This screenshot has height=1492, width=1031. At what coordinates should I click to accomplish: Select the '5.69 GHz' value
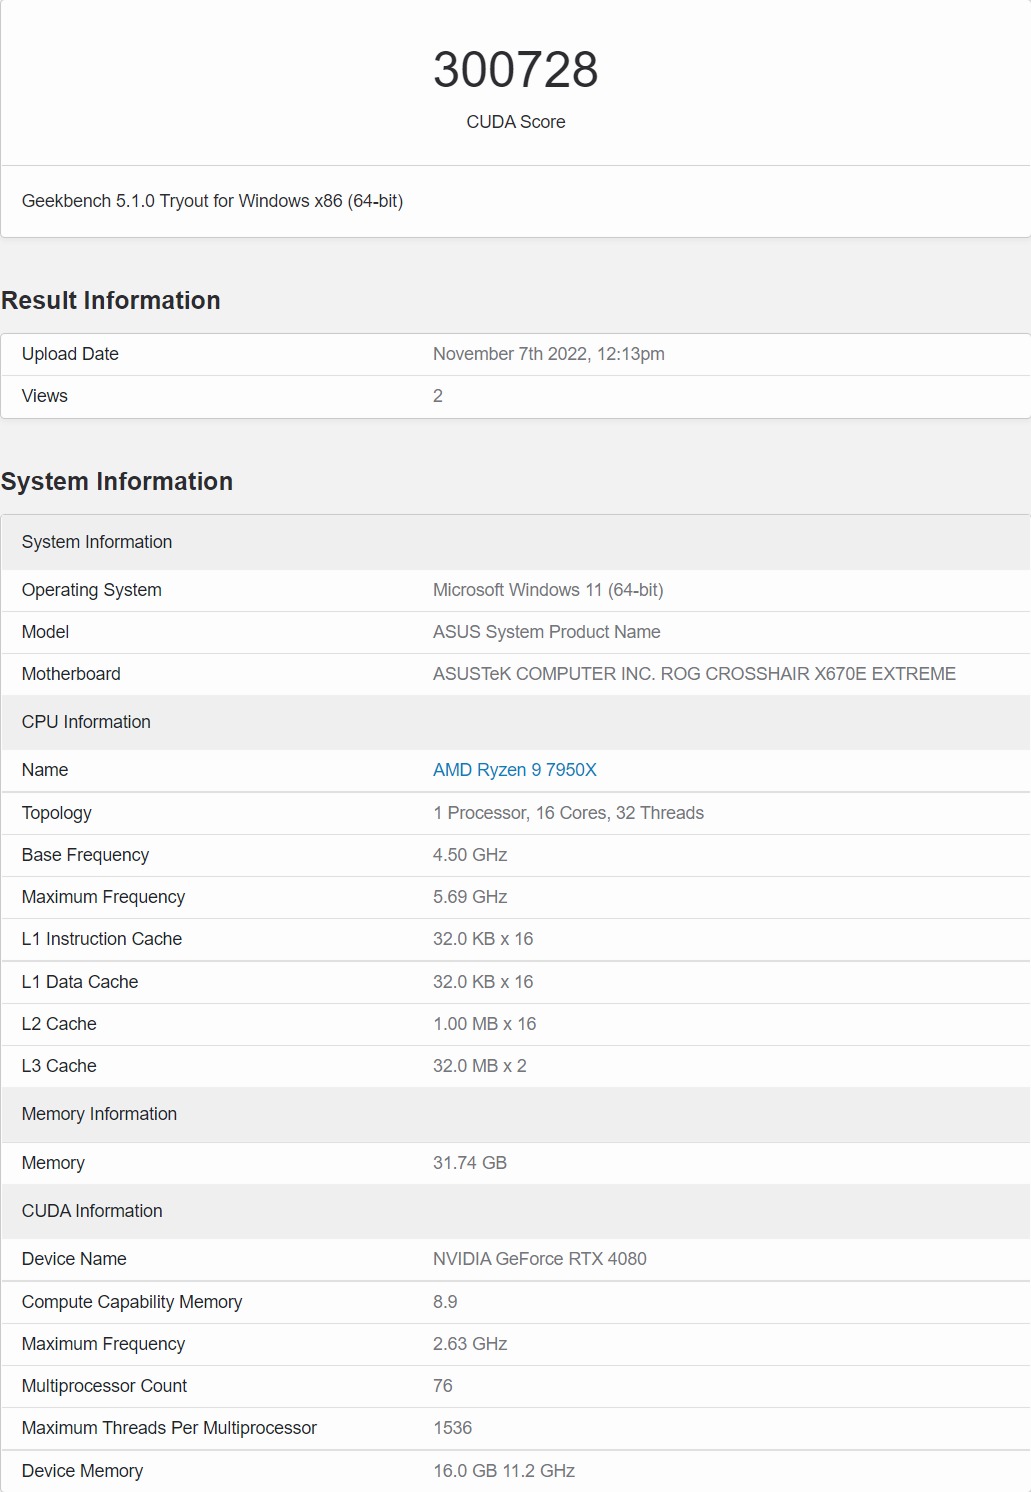pyautogui.click(x=470, y=897)
